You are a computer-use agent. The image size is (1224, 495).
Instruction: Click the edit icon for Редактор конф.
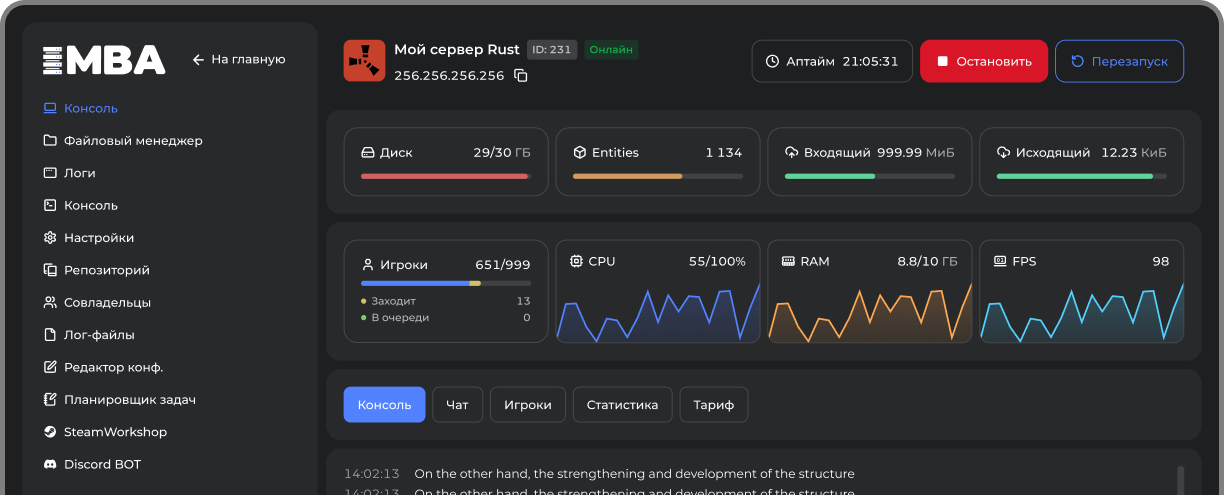pos(50,367)
